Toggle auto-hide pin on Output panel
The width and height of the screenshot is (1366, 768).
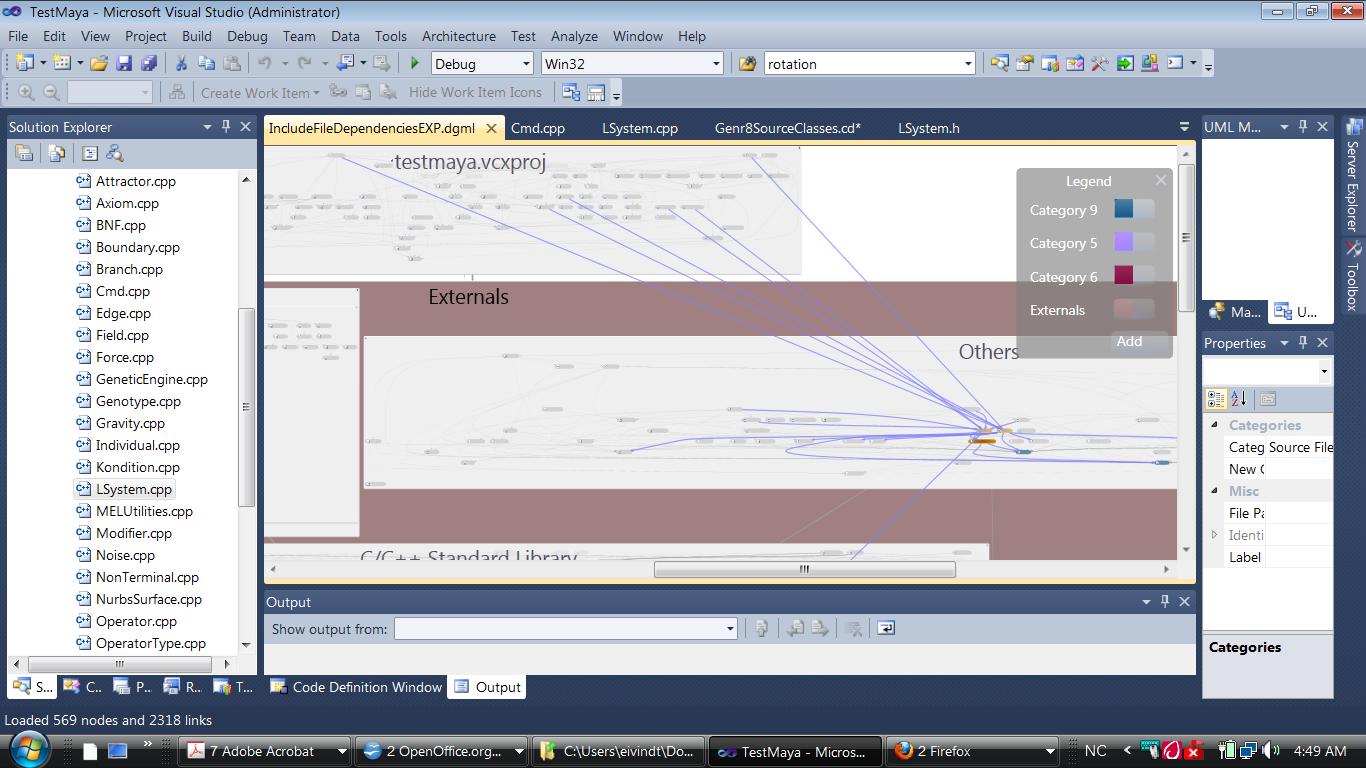[x=1165, y=601]
